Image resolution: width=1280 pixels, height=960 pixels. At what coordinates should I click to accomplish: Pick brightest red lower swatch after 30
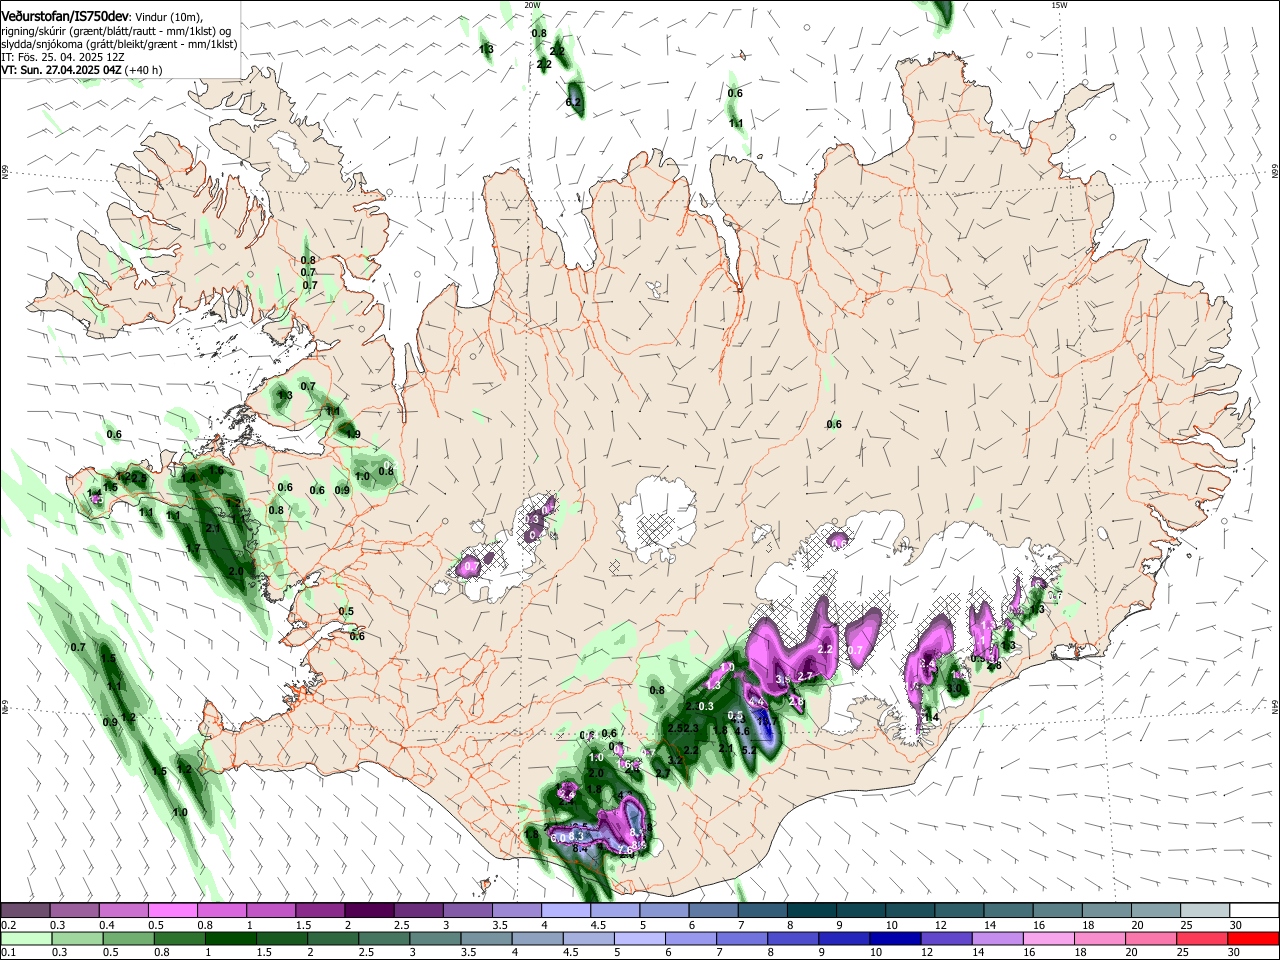click(x=1252, y=938)
